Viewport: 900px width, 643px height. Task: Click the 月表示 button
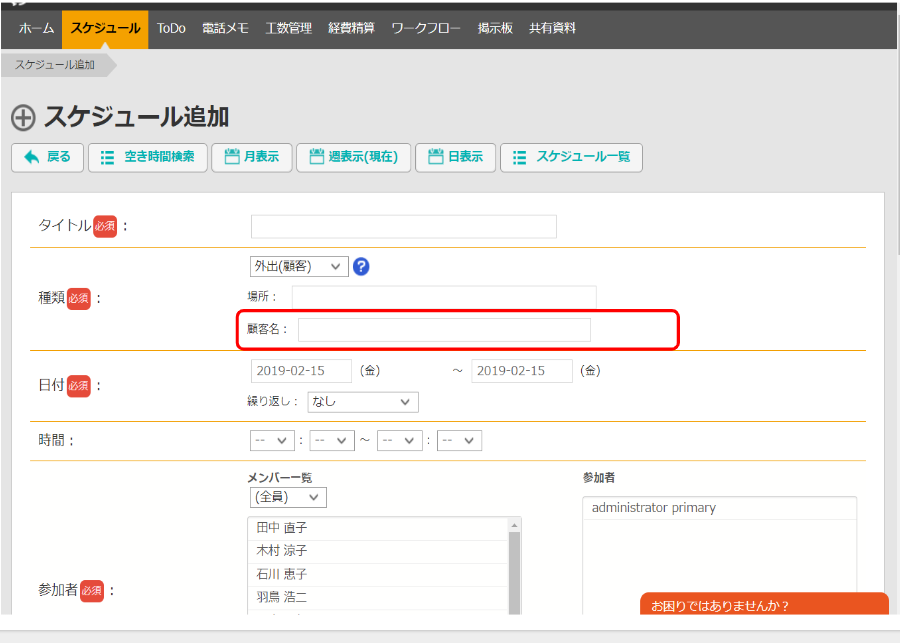pos(252,157)
